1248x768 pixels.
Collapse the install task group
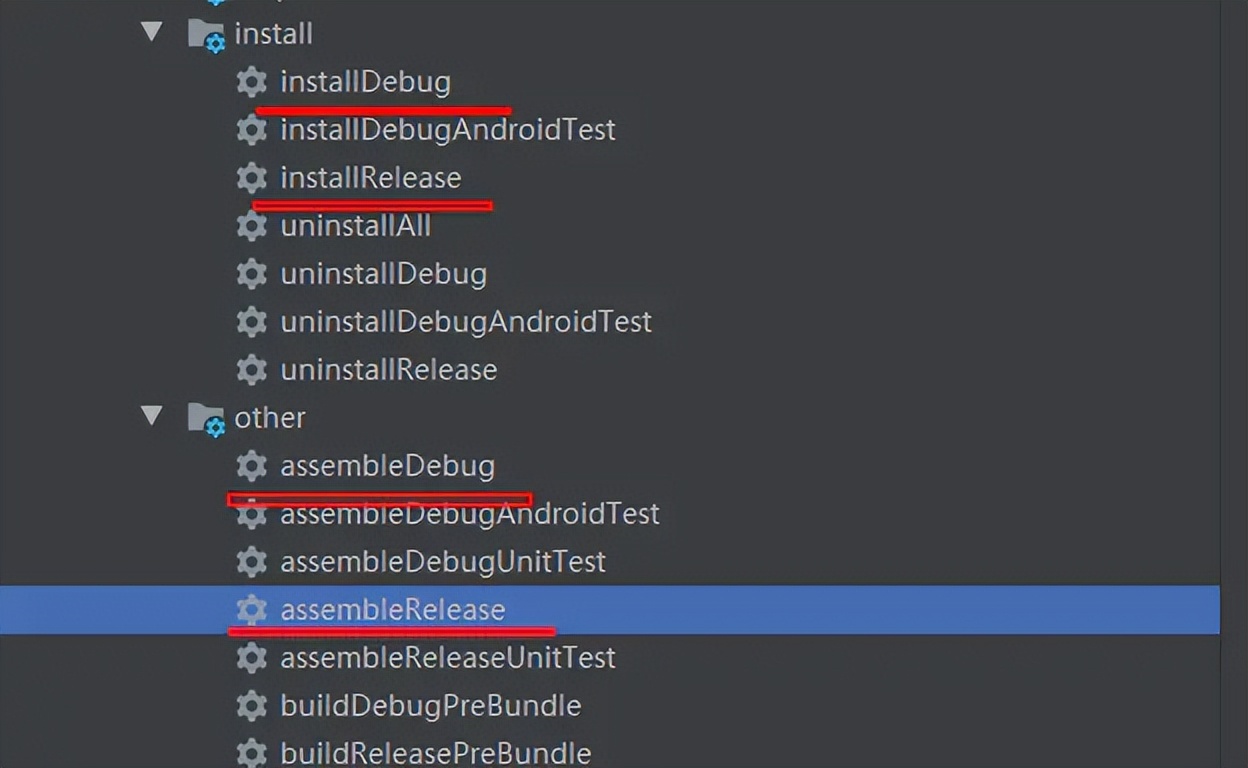(151, 33)
